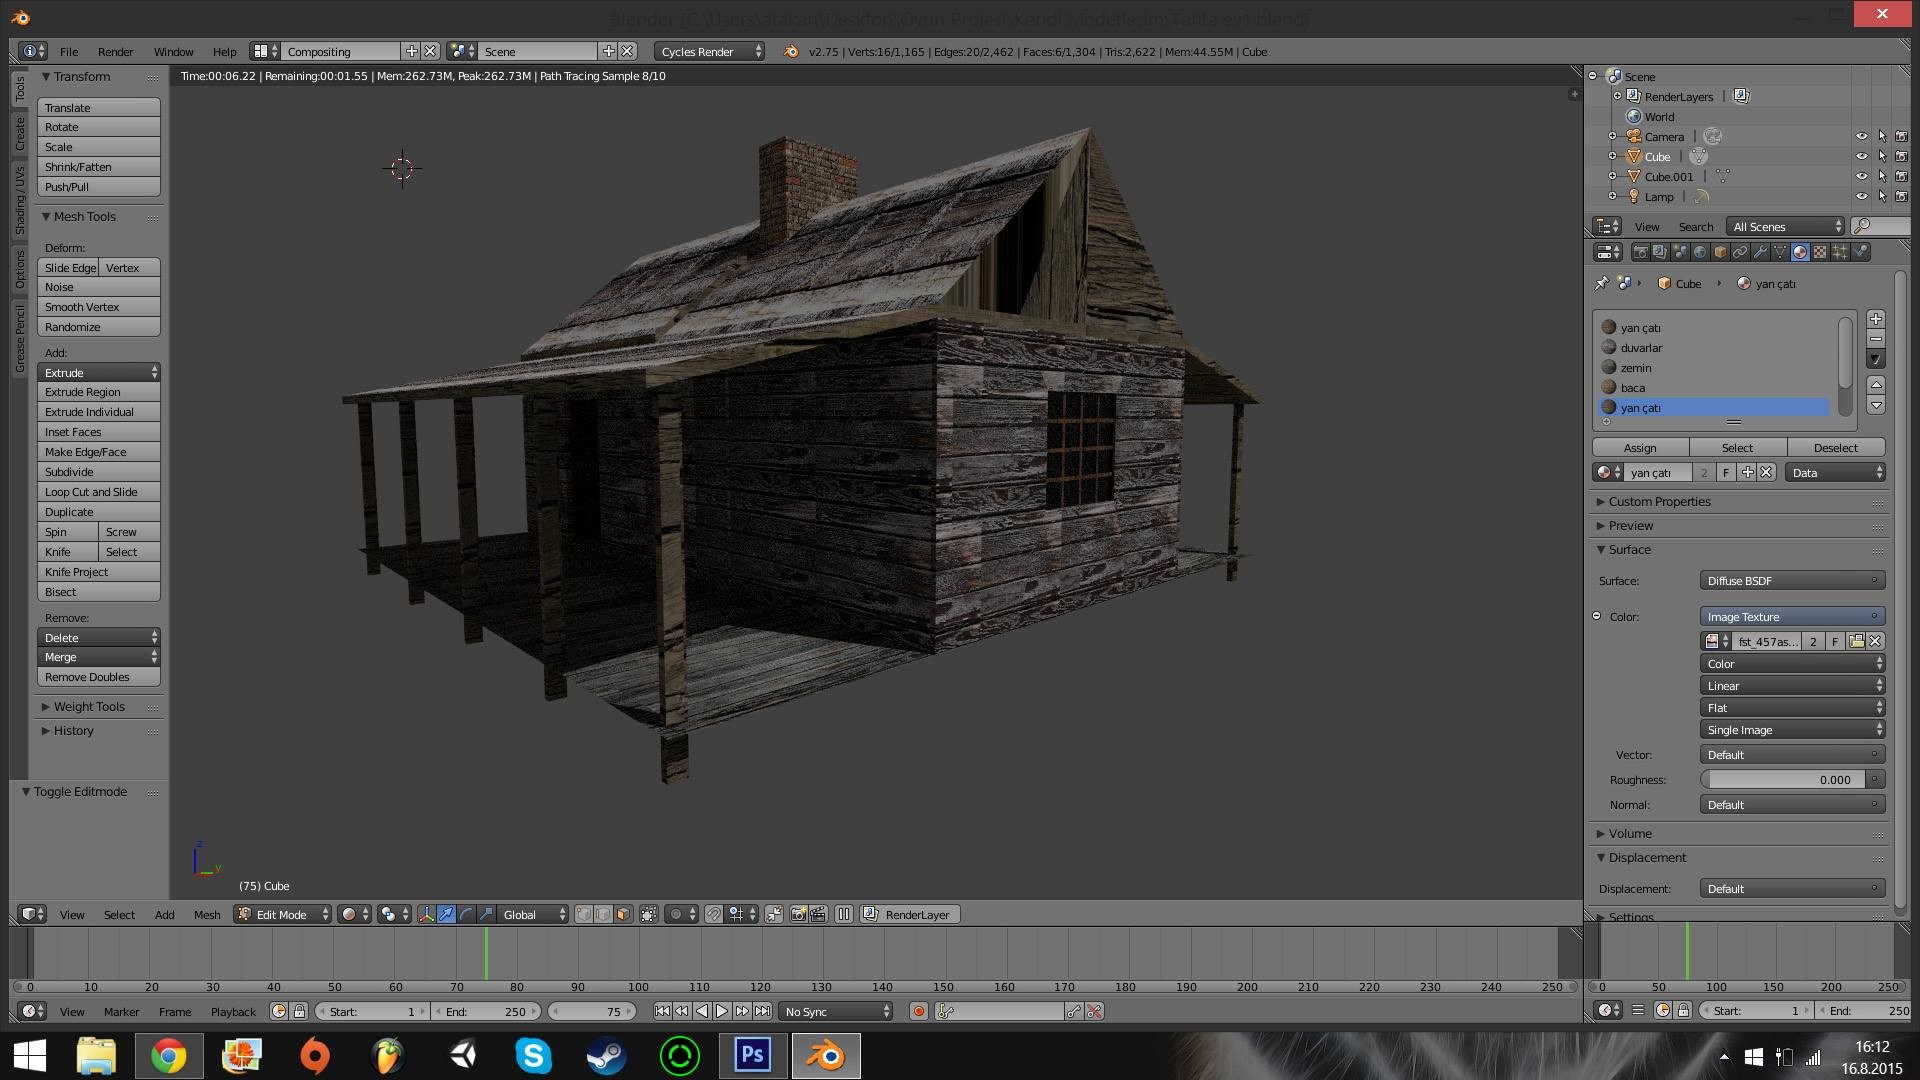This screenshot has width=1920, height=1080.
Task: Toggle visibility of the Lamp in the outliner
Action: click(1862, 196)
